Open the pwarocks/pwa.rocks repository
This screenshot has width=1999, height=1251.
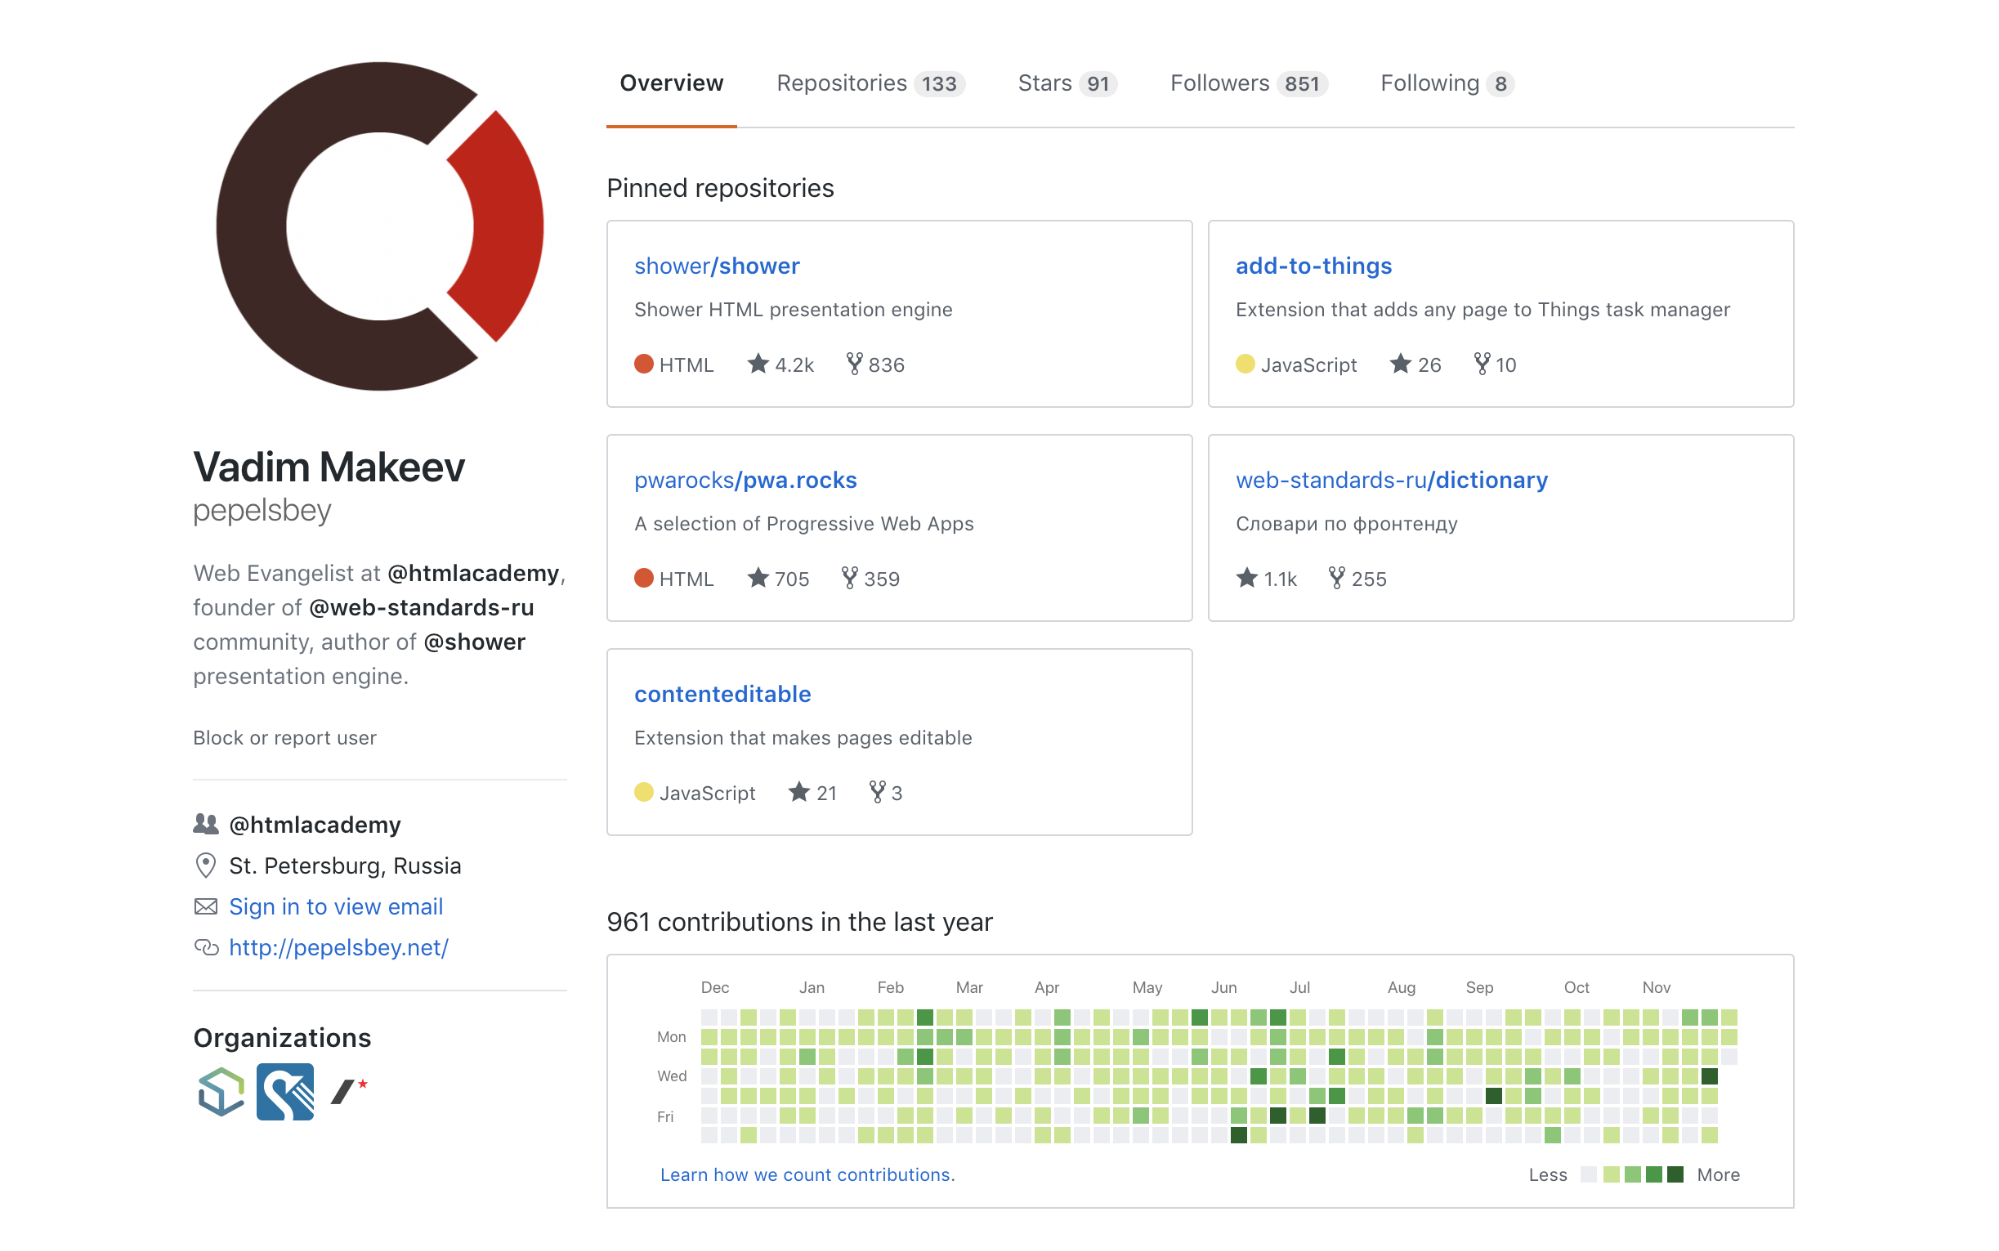click(x=745, y=480)
